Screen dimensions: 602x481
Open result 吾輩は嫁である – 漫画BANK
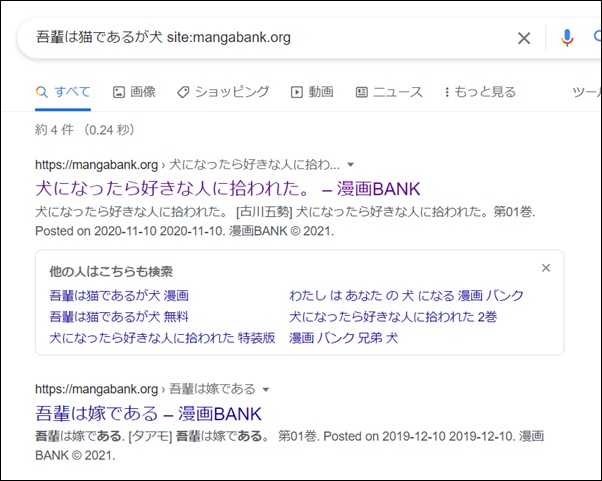tap(148, 413)
